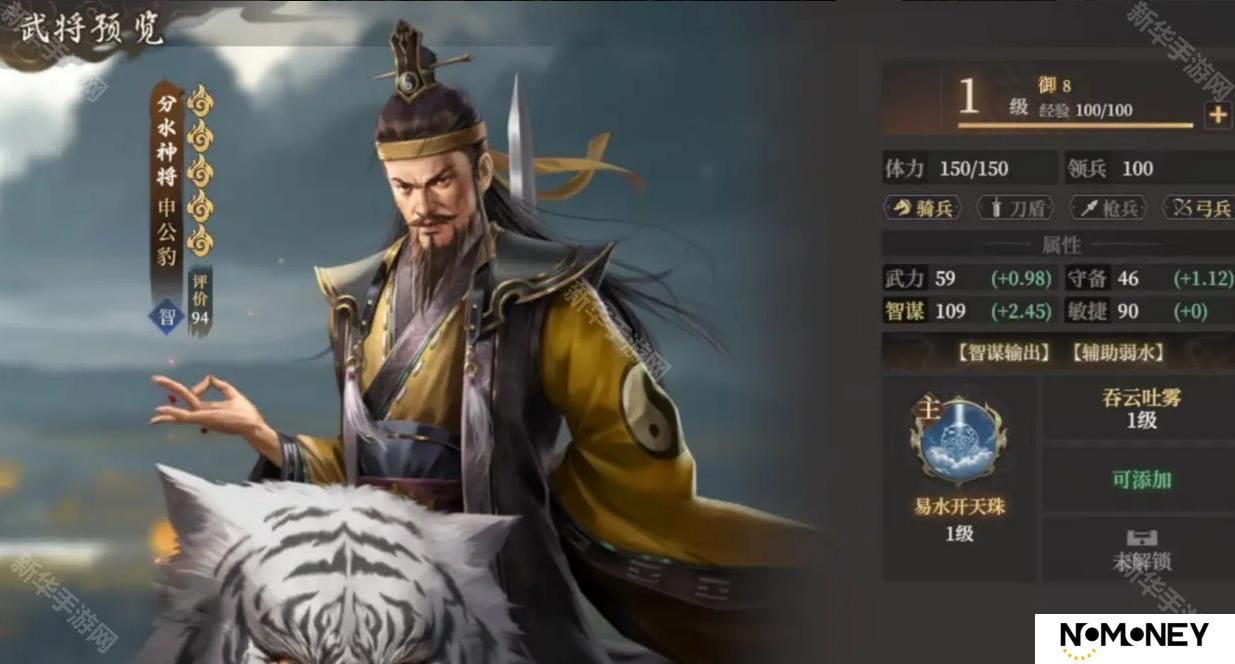Click the 智谋 109 attribute row
Screen dimensions: 1235x664
(968, 311)
